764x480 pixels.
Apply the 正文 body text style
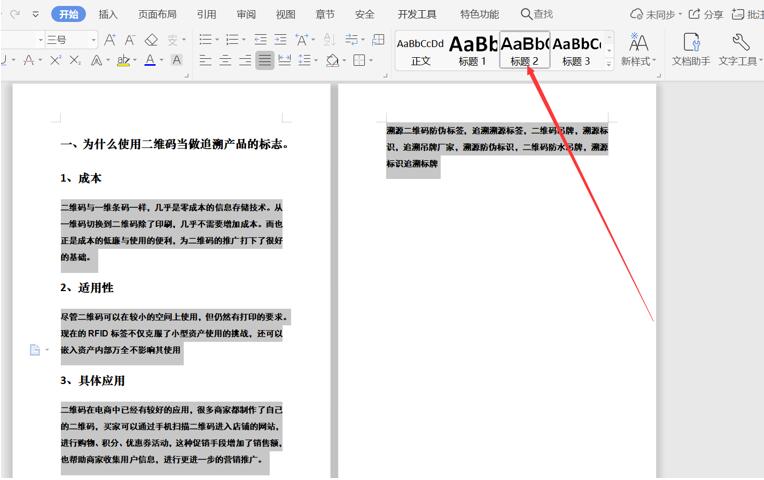(x=420, y=49)
